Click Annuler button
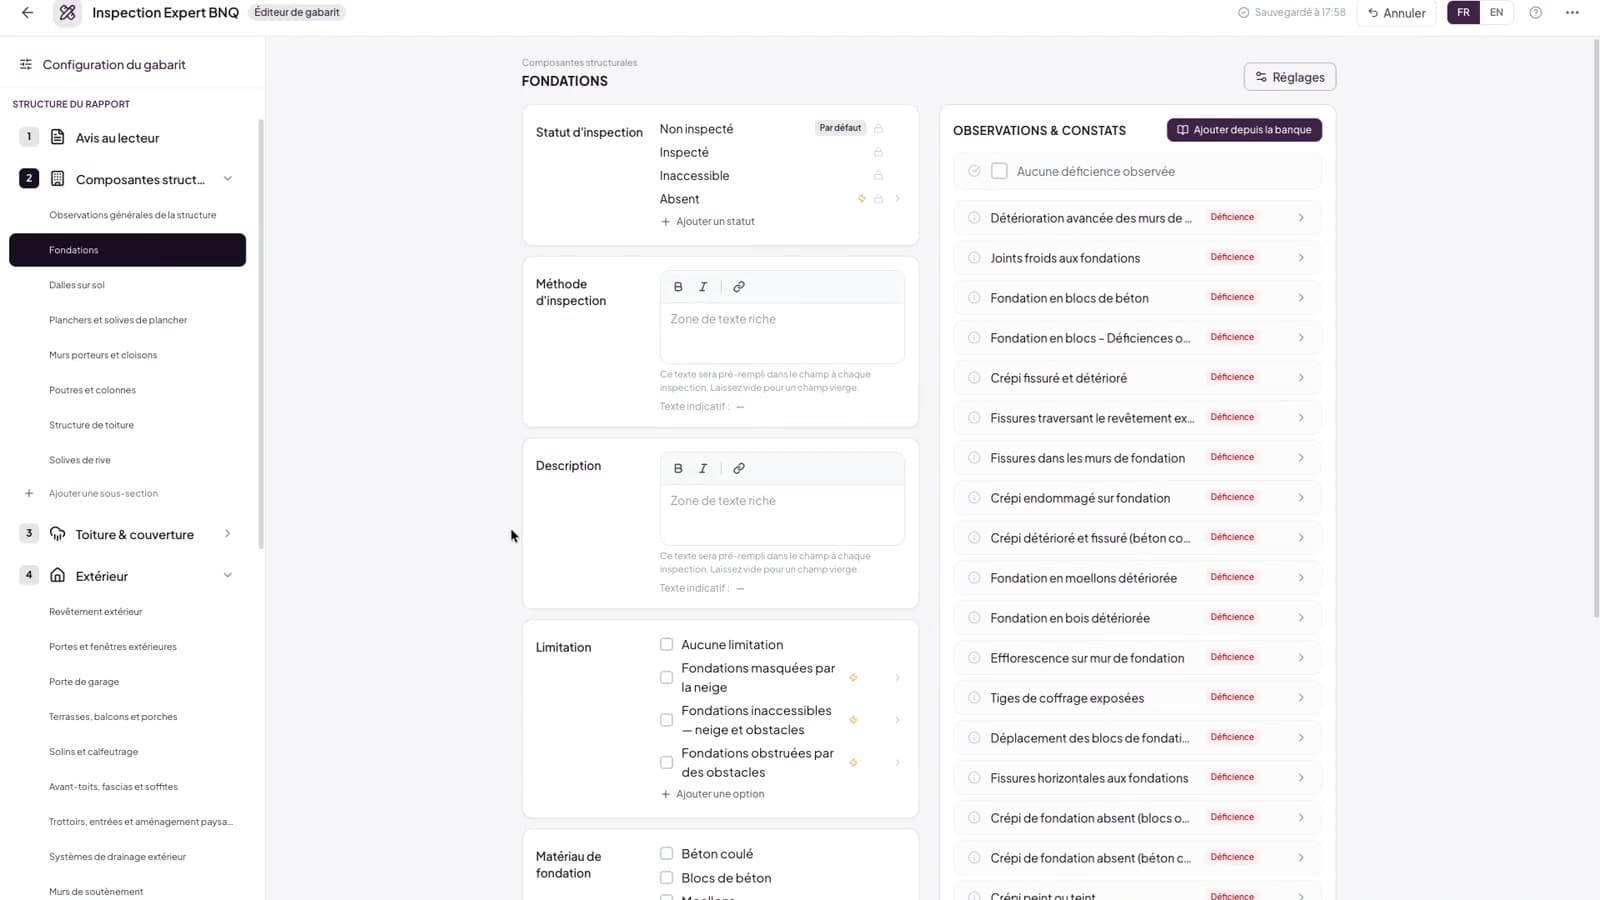This screenshot has width=1600, height=900. pos(1396,13)
